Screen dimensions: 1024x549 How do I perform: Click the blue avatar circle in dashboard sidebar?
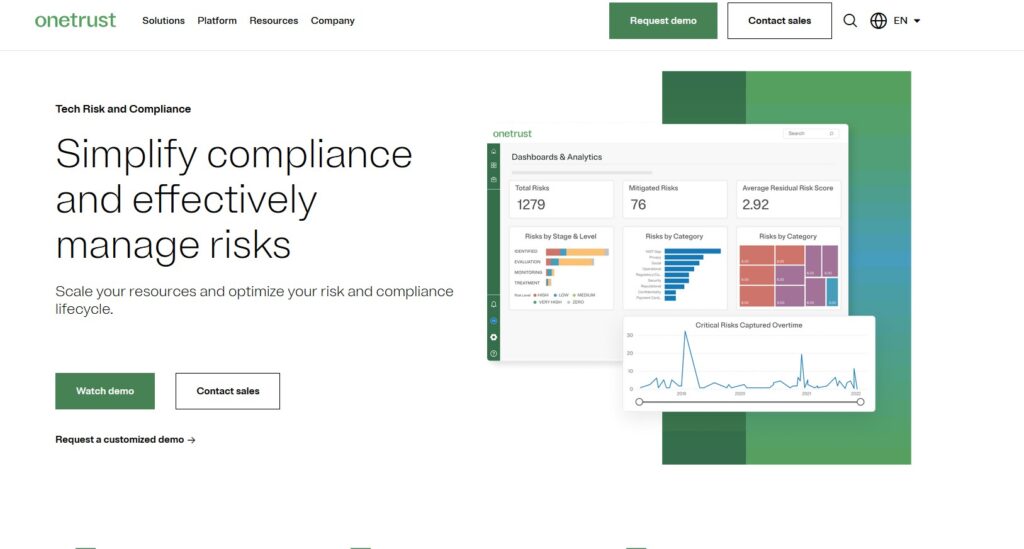point(494,321)
